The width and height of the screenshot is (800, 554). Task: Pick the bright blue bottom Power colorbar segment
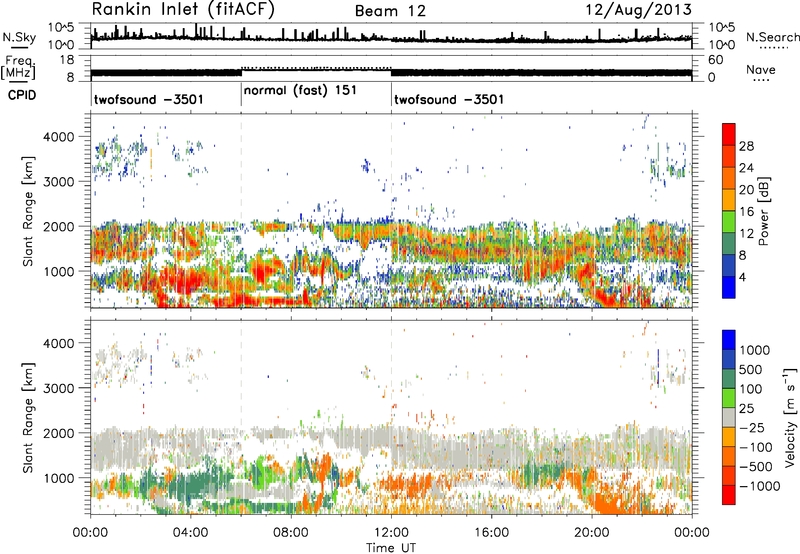coord(729,287)
